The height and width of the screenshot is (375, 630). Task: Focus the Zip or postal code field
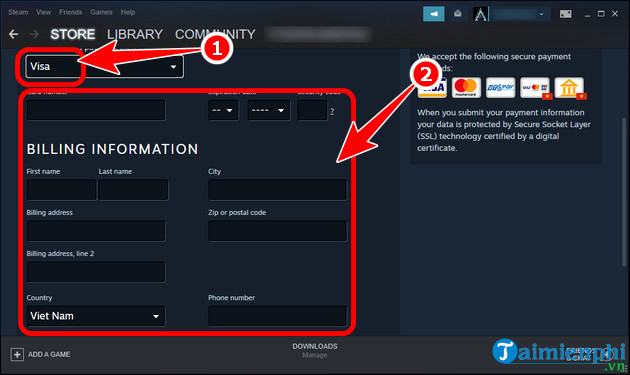(x=278, y=231)
